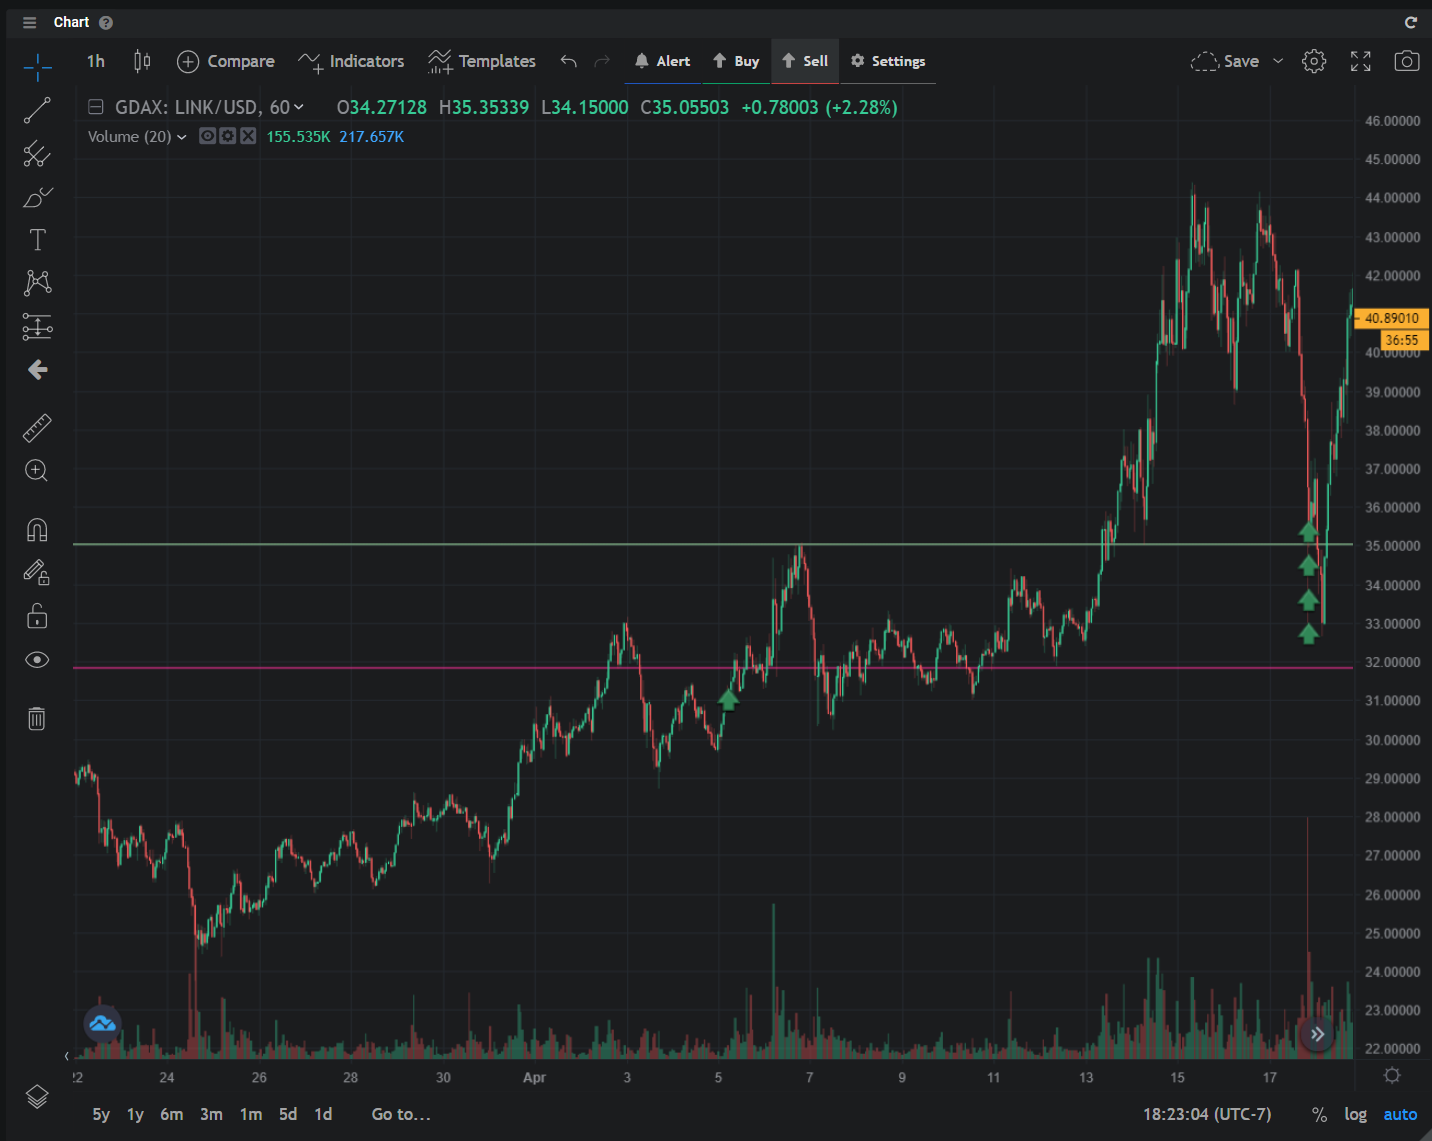
Task: Take a chart snapshot with camera icon
Action: (1406, 61)
